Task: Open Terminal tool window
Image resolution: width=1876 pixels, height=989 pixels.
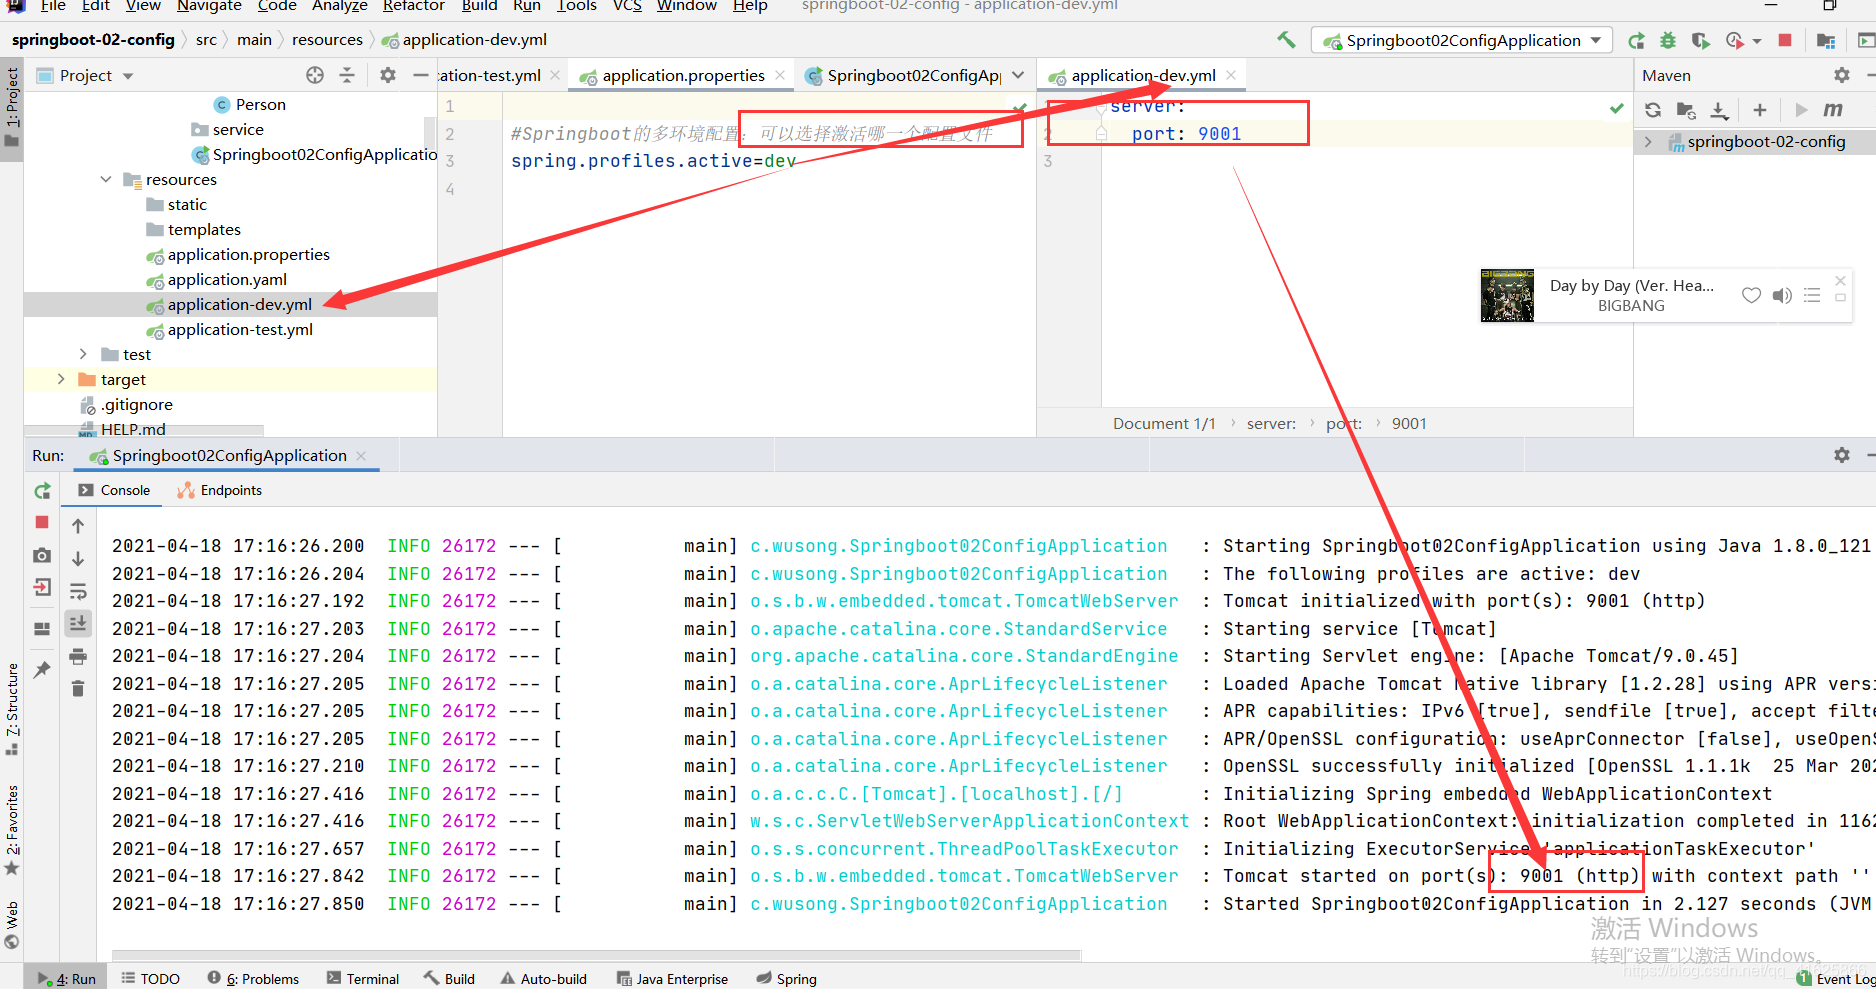Action: click(x=363, y=978)
